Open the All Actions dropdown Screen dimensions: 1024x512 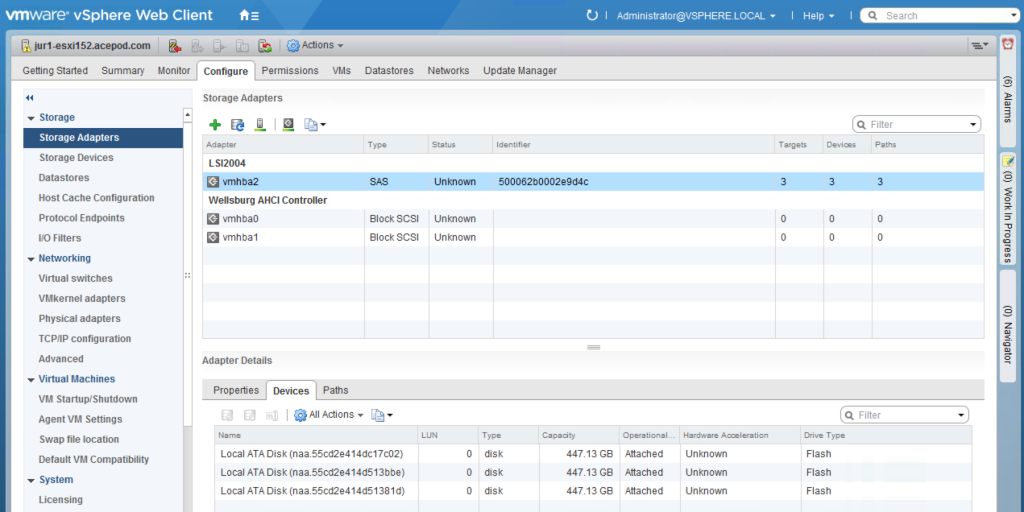[x=328, y=415]
